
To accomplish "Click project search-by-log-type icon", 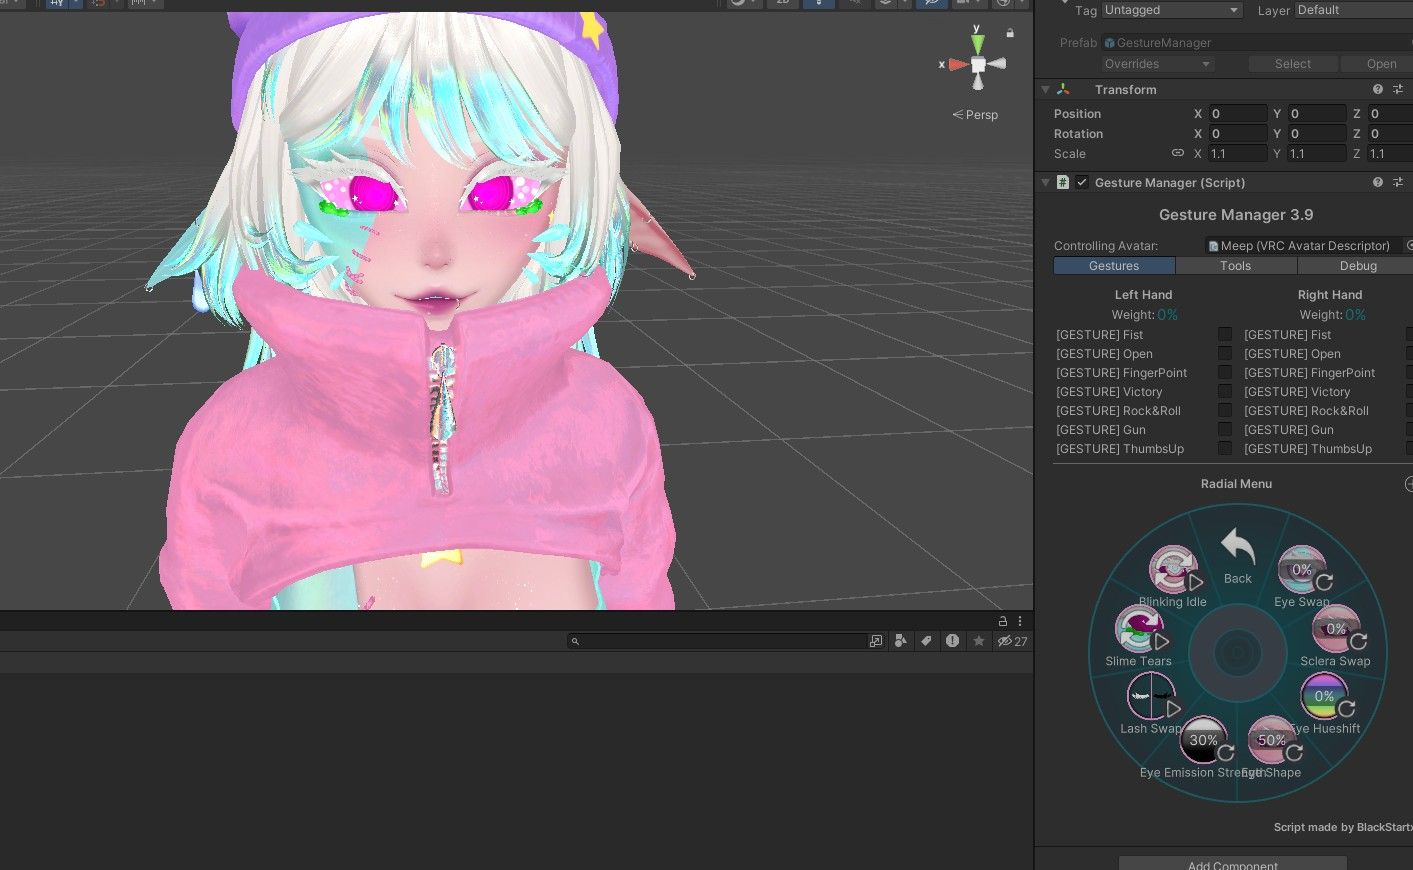I will coord(952,641).
